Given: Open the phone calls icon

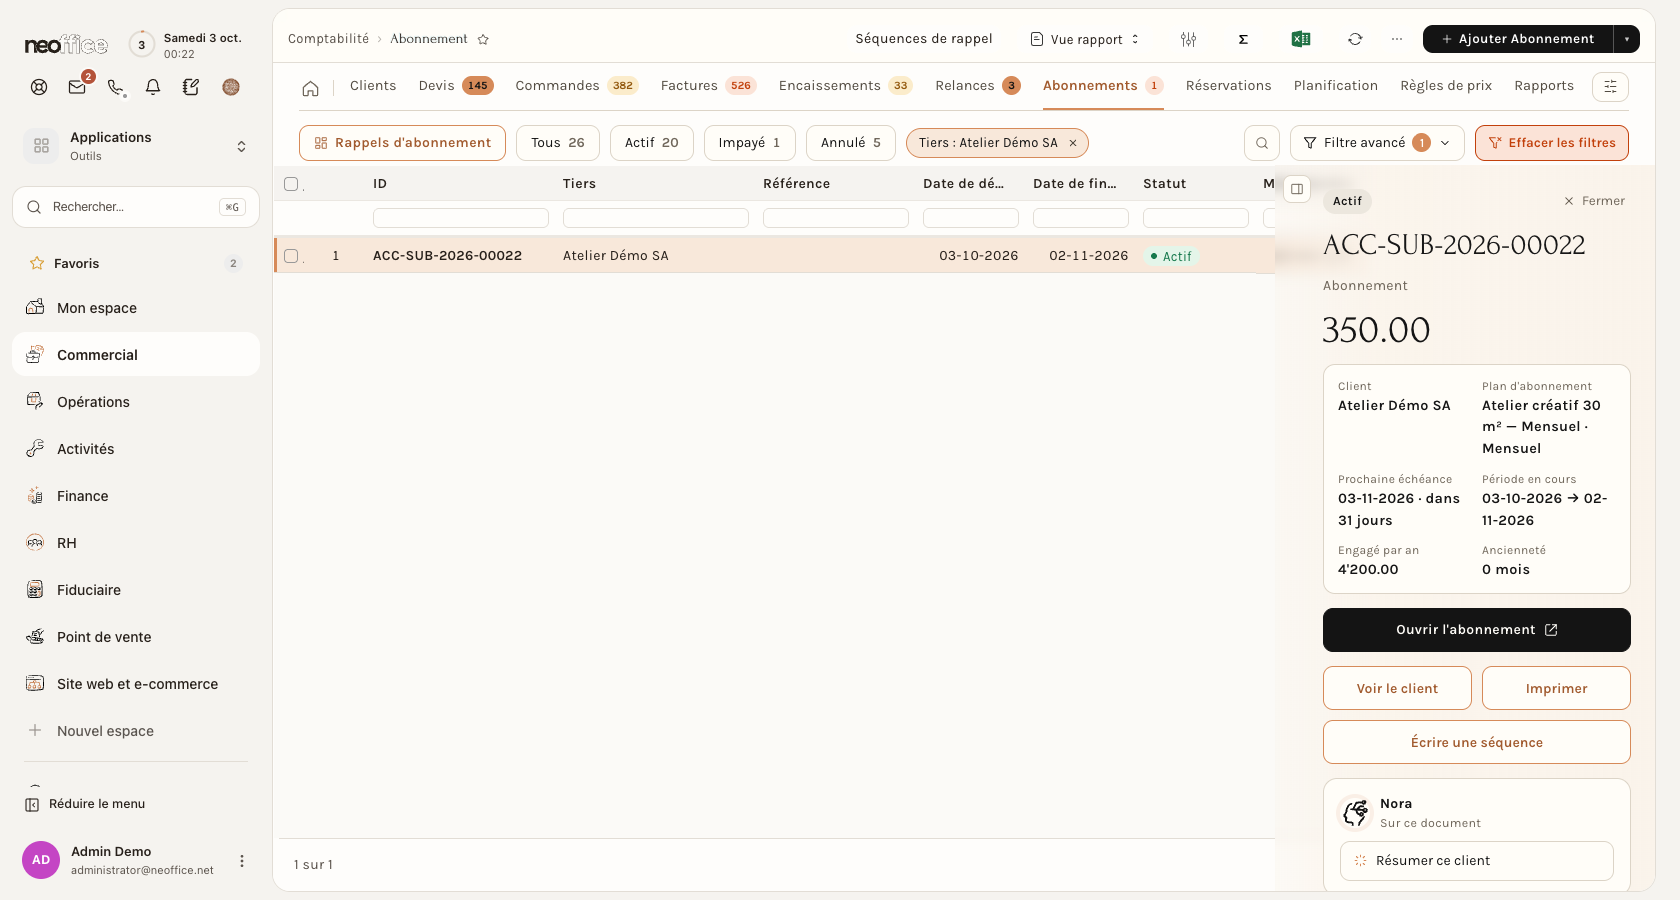Looking at the screenshot, I should click(x=116, y=87).
